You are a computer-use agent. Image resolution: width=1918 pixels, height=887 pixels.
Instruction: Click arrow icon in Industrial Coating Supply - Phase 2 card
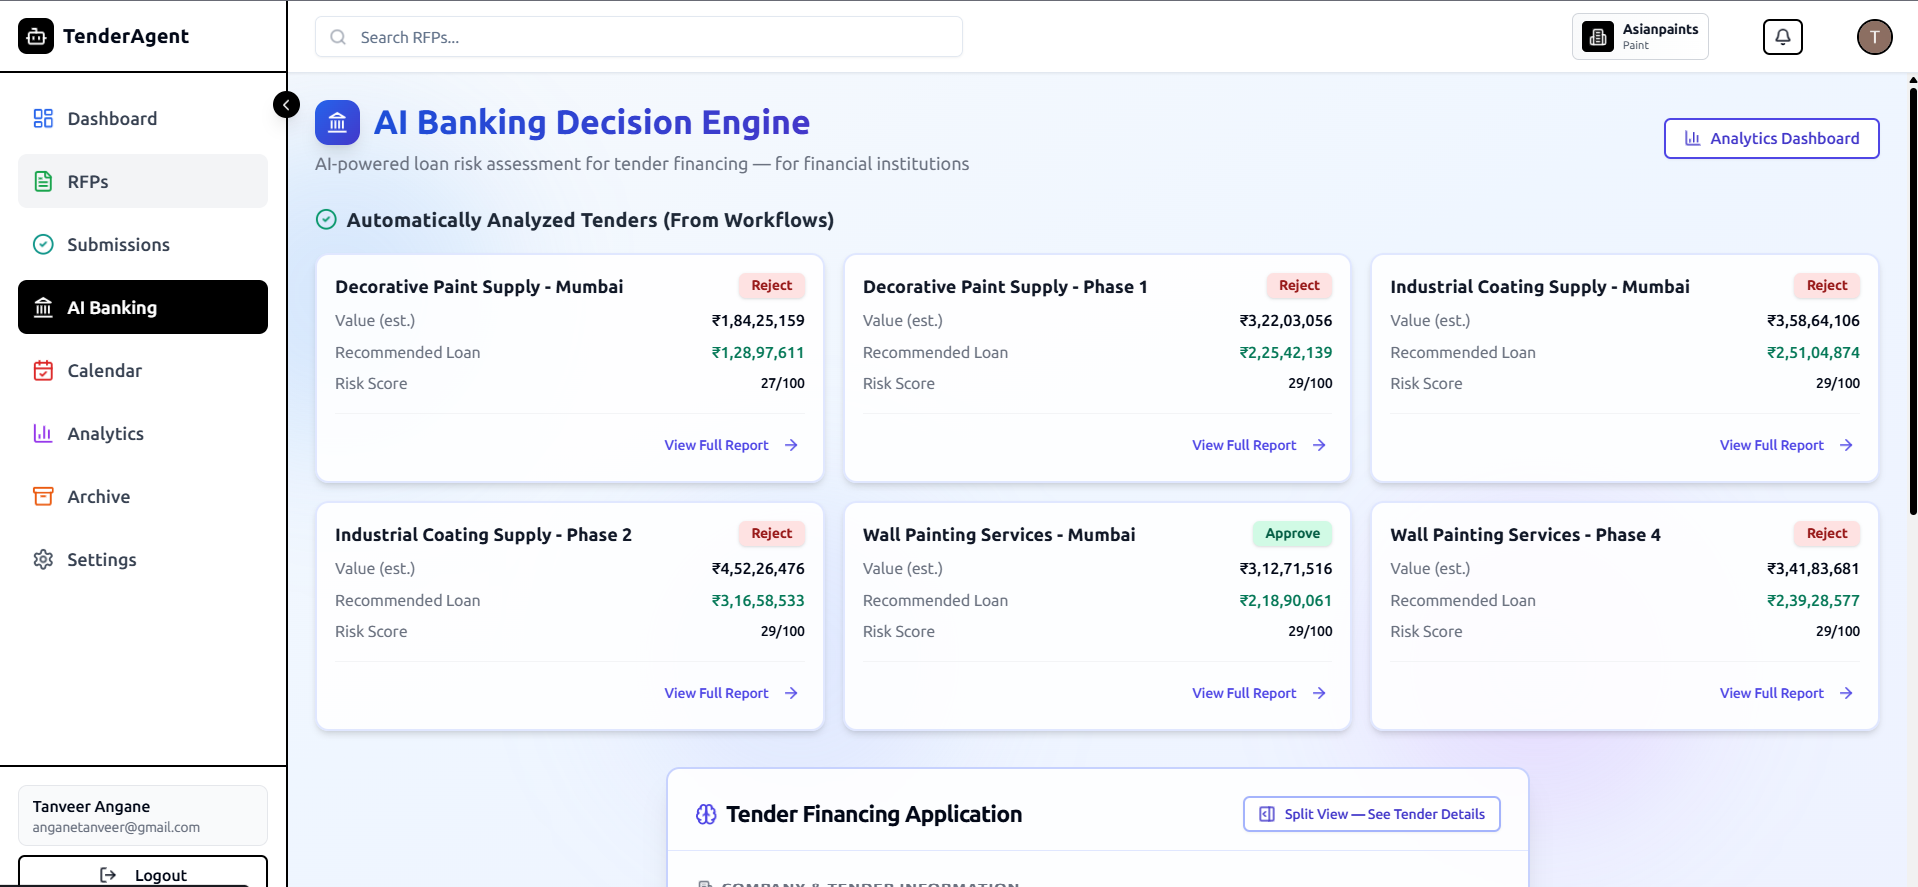coord(791,693)
